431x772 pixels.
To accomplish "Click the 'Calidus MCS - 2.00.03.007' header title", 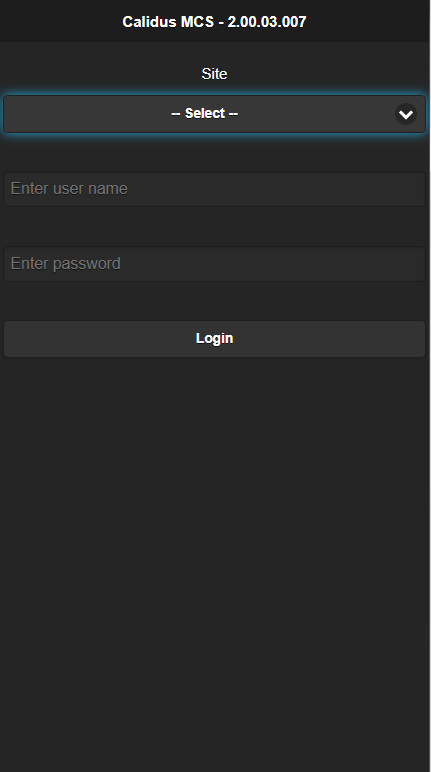I will click(x=214, y=22).
